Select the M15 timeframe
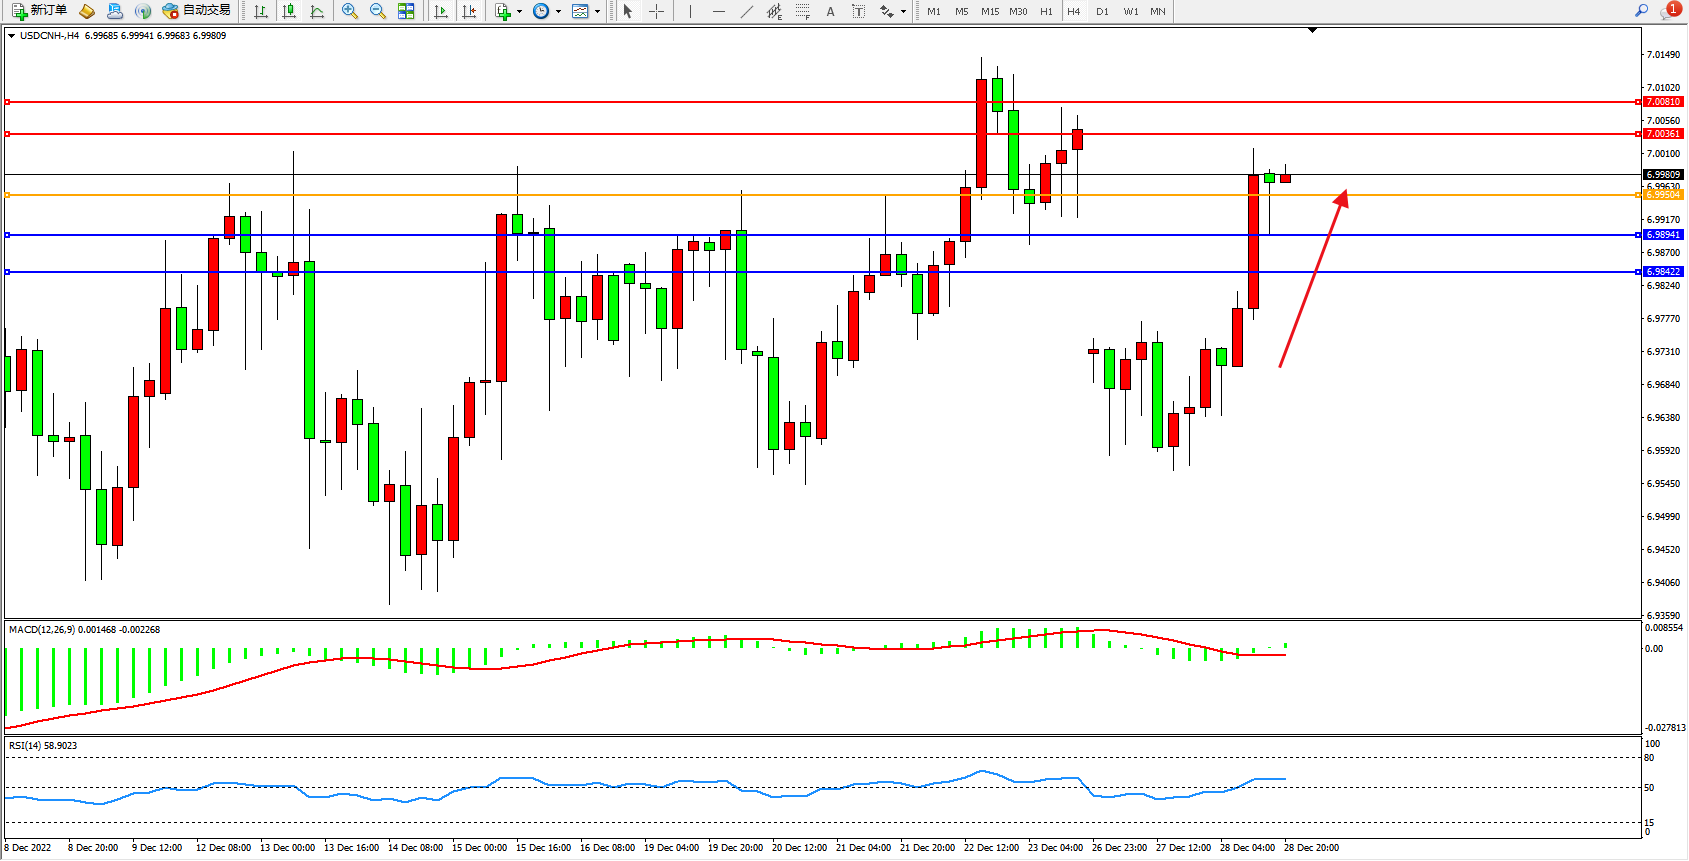 990,11
